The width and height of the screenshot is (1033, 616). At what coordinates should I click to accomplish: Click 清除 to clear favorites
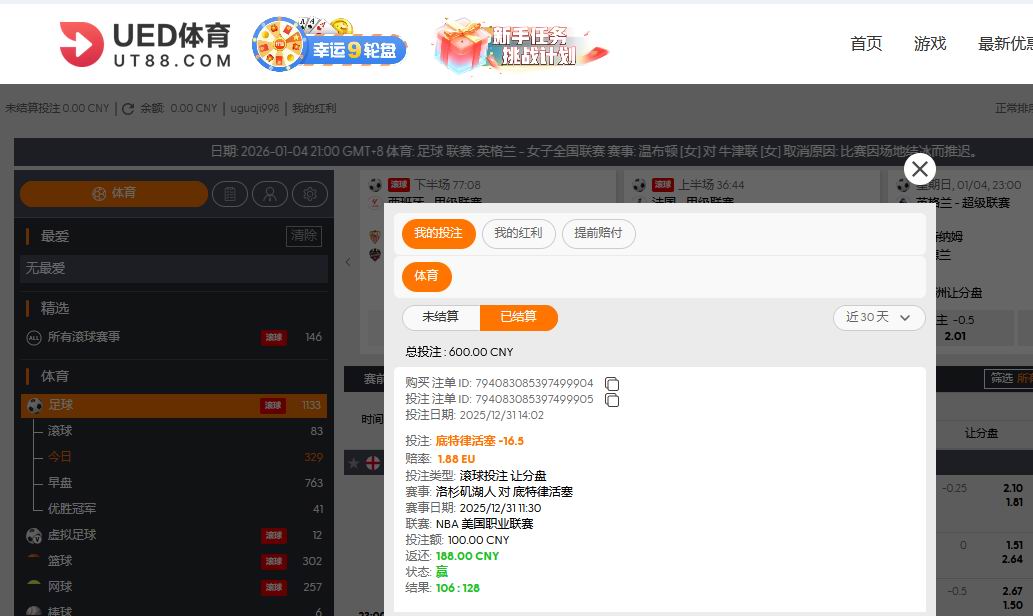304,236
